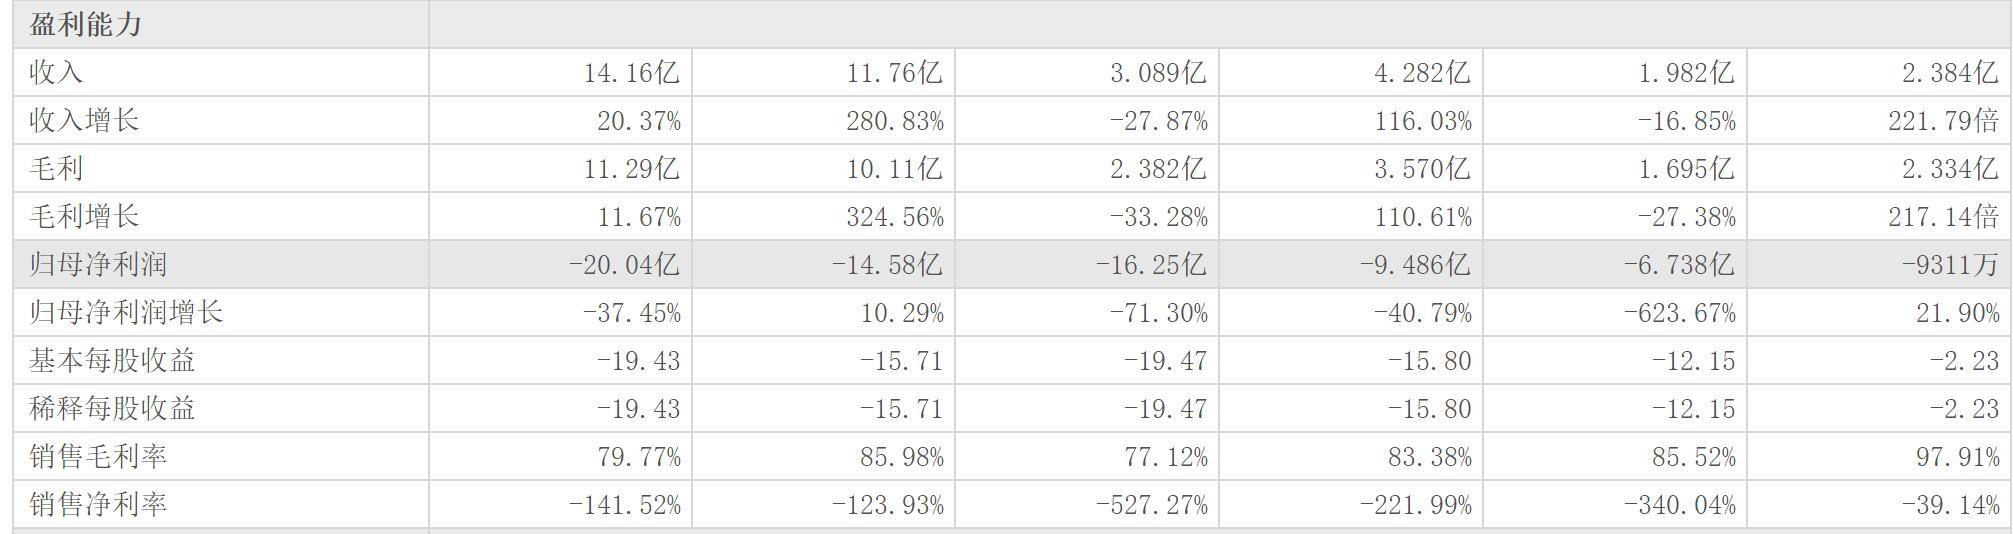Image resolution: width=2013 pixels, height=534 pixels.
Task: Click the 归母净利润增长 row label
Action: pyautogui.click(x=126, y=312)
